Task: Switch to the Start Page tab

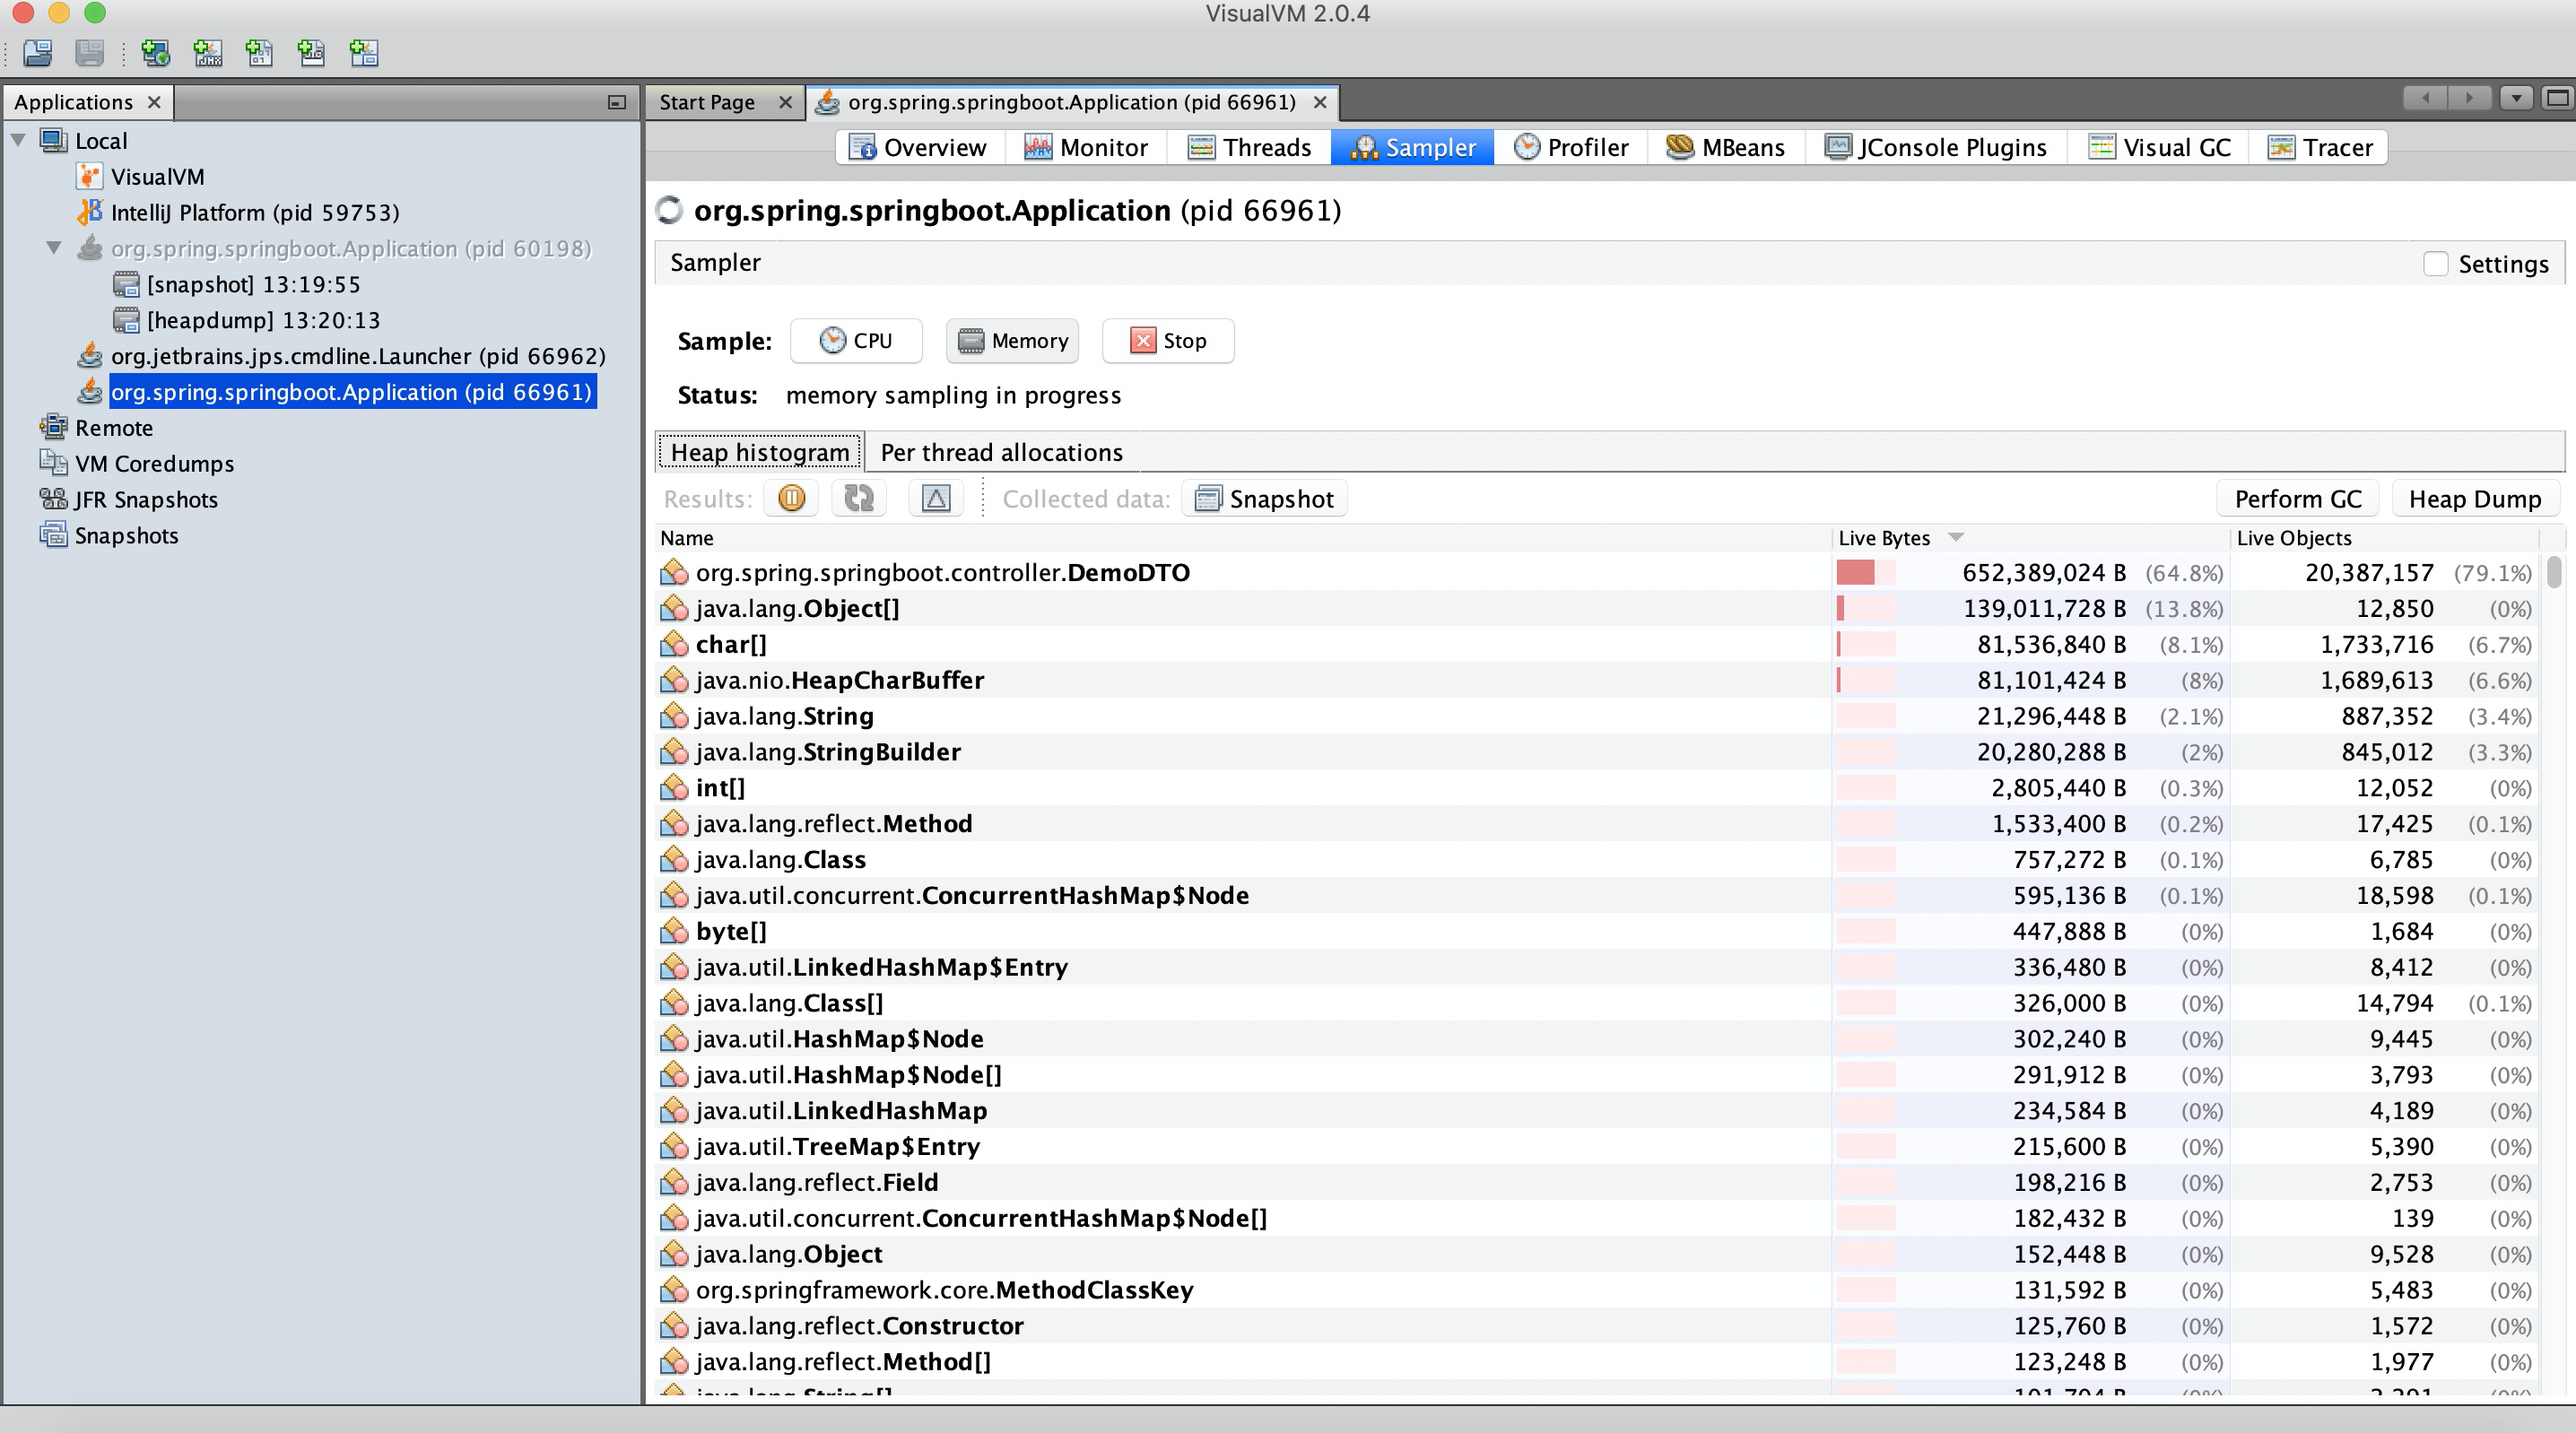Action: click(x=707, y=102)
